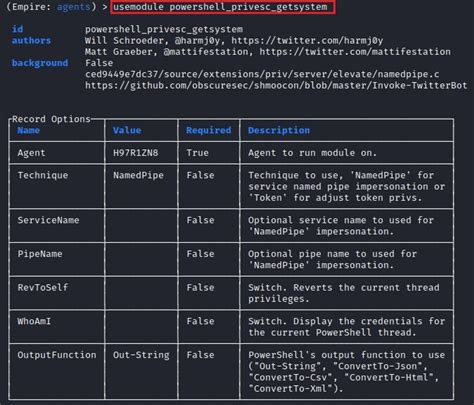The image size is (474, 405).
Task: Click the Value column header
Action: [127, 130]
